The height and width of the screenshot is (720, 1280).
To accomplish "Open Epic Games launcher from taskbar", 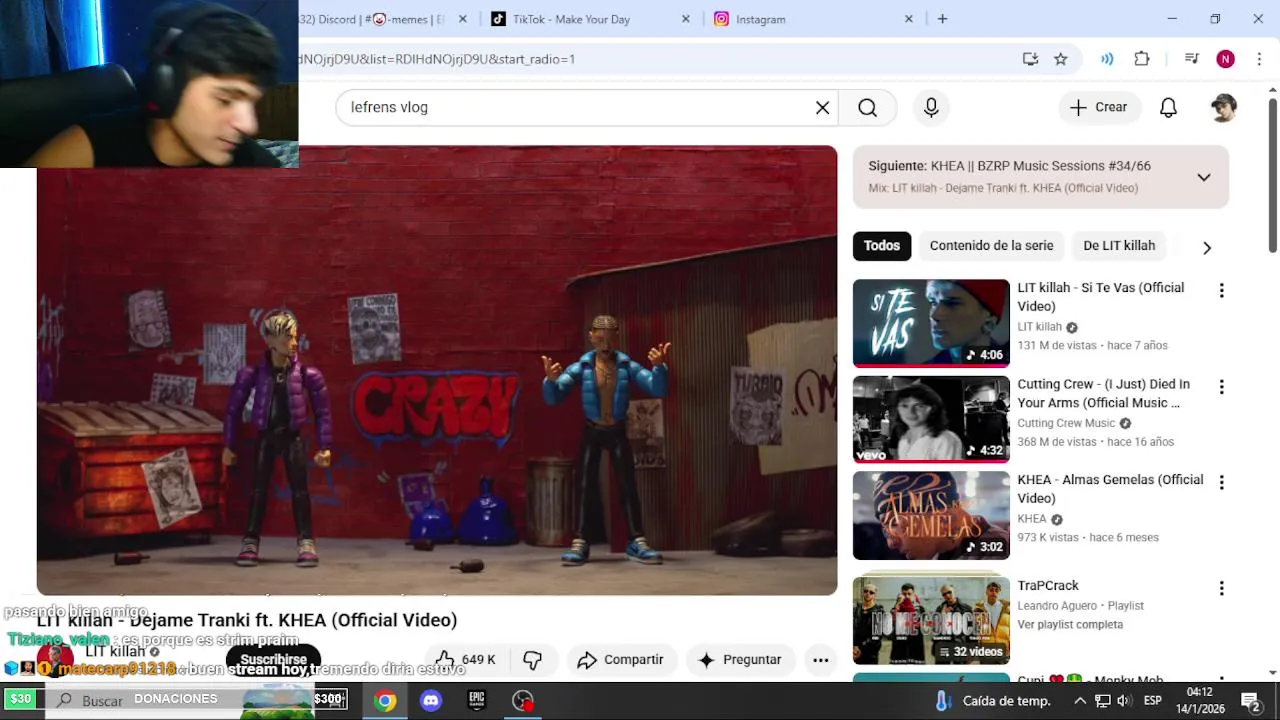I will 477,701.
